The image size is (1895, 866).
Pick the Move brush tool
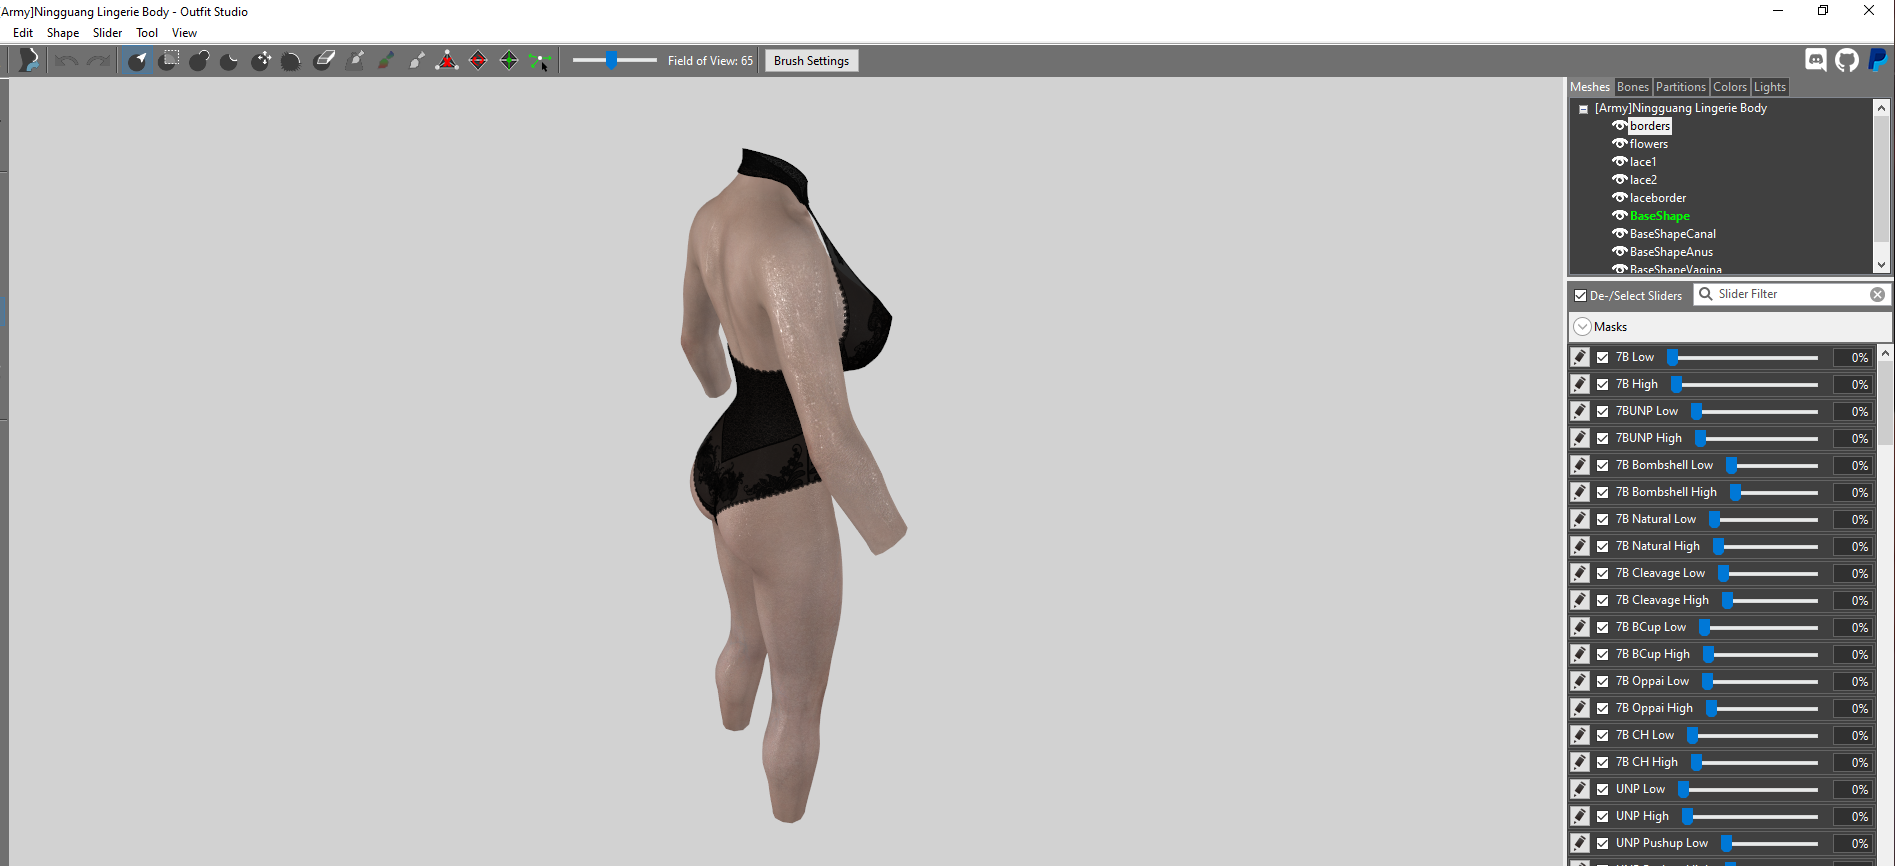(x=261, y=61)
